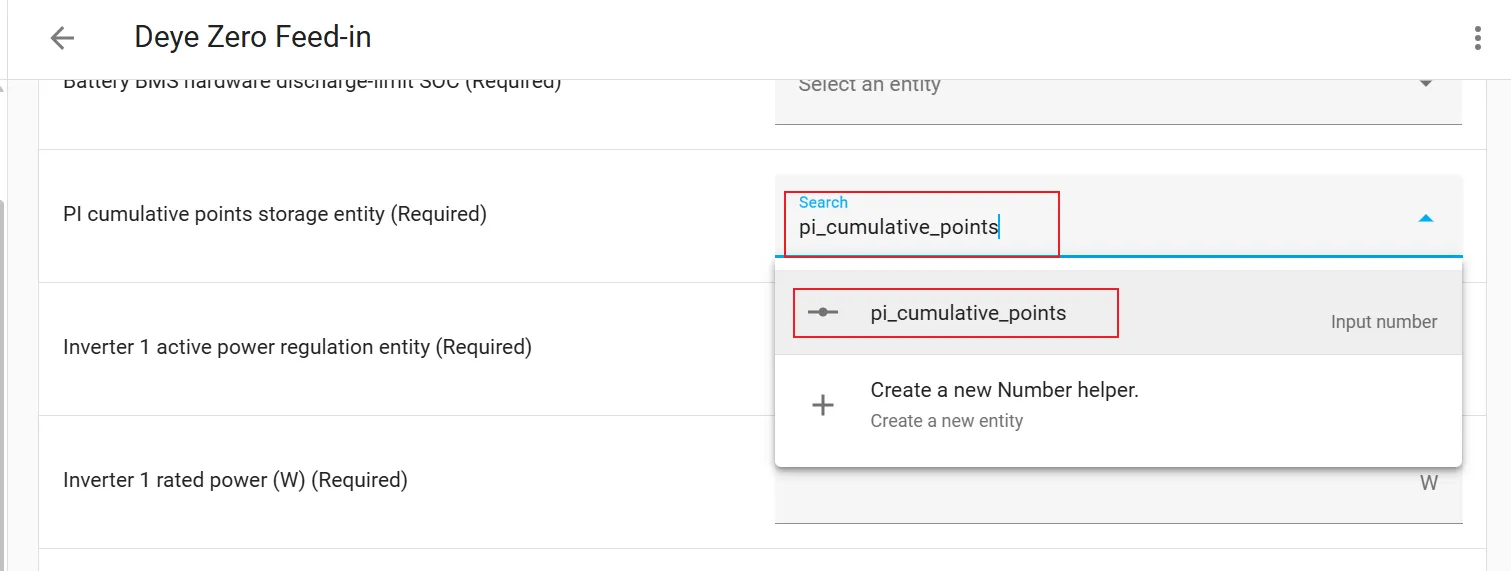Open the three-dot overflow menu
Screen dimensions: 1511x571
click(1477, 38)
